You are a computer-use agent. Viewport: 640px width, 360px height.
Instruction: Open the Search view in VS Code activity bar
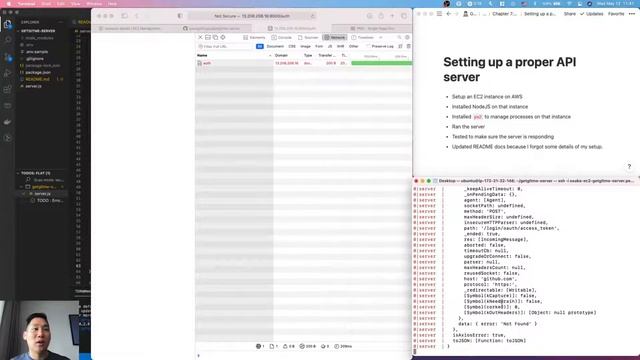(7, 40)
